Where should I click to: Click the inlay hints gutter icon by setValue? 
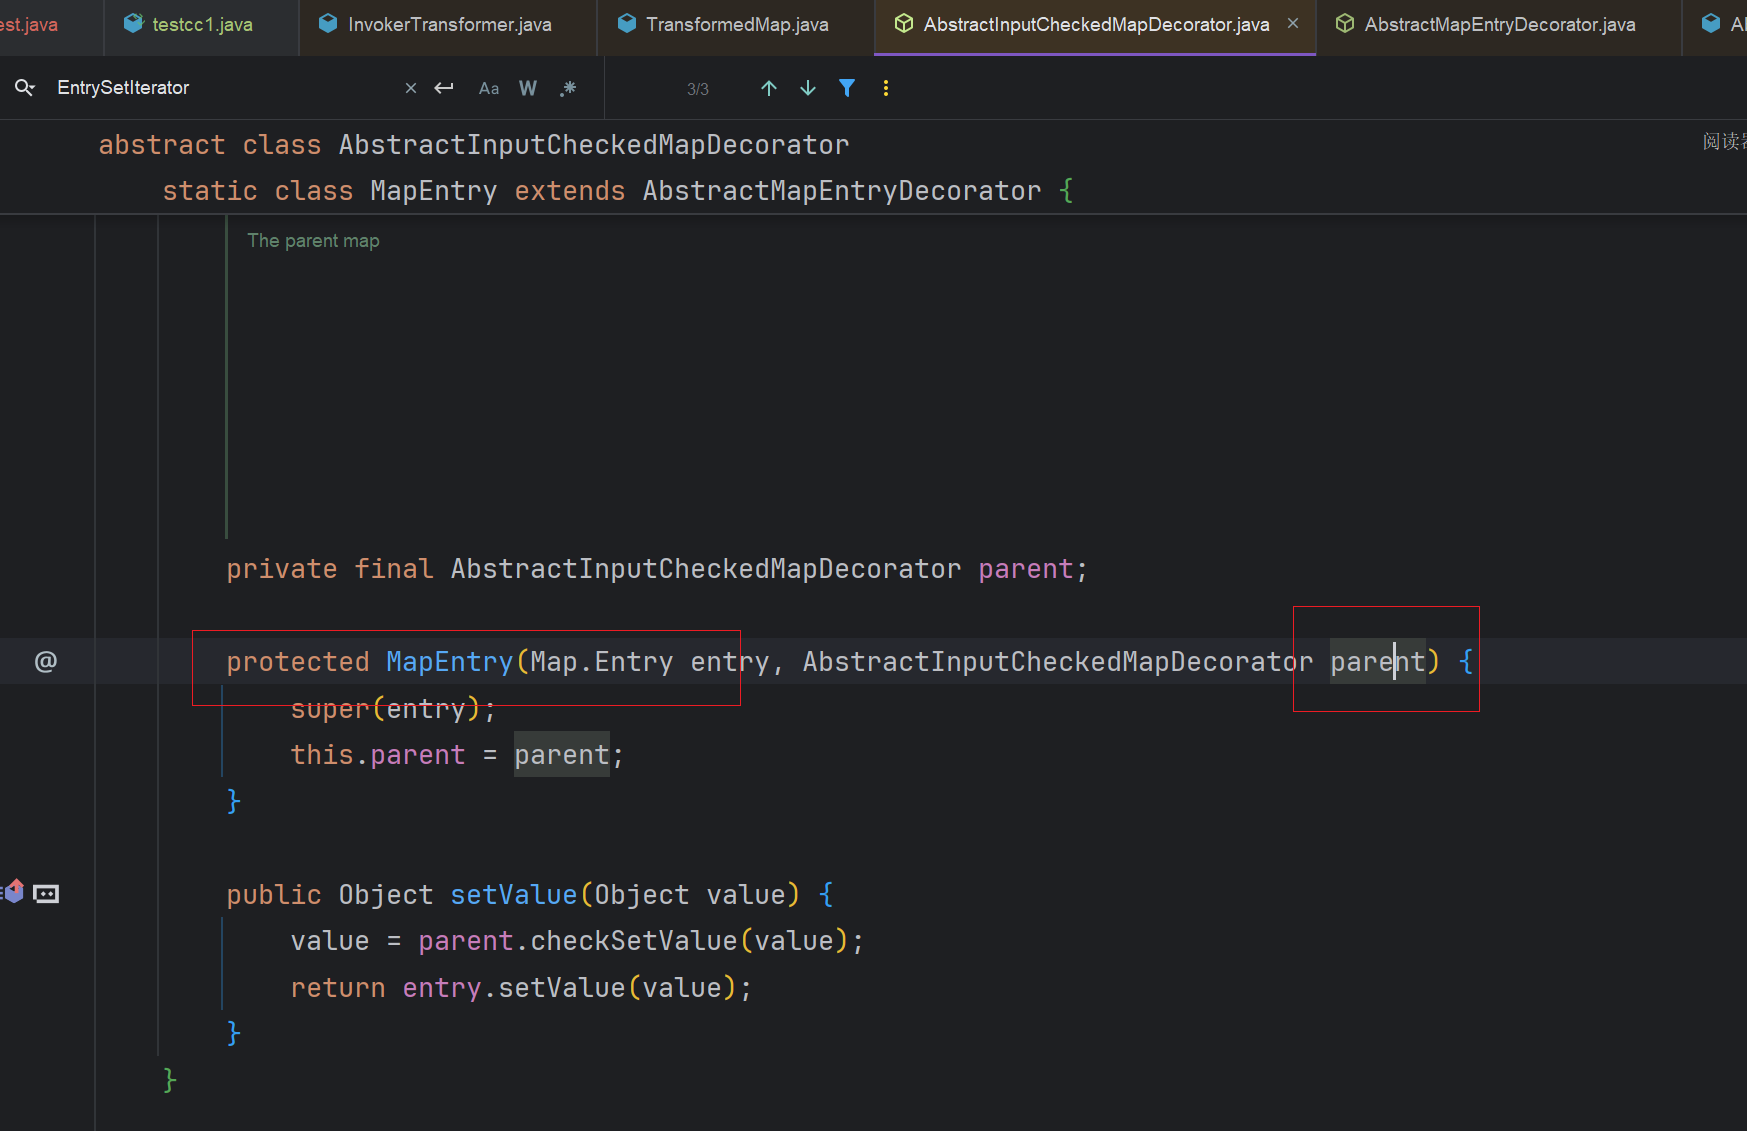[x=46, y=894]
